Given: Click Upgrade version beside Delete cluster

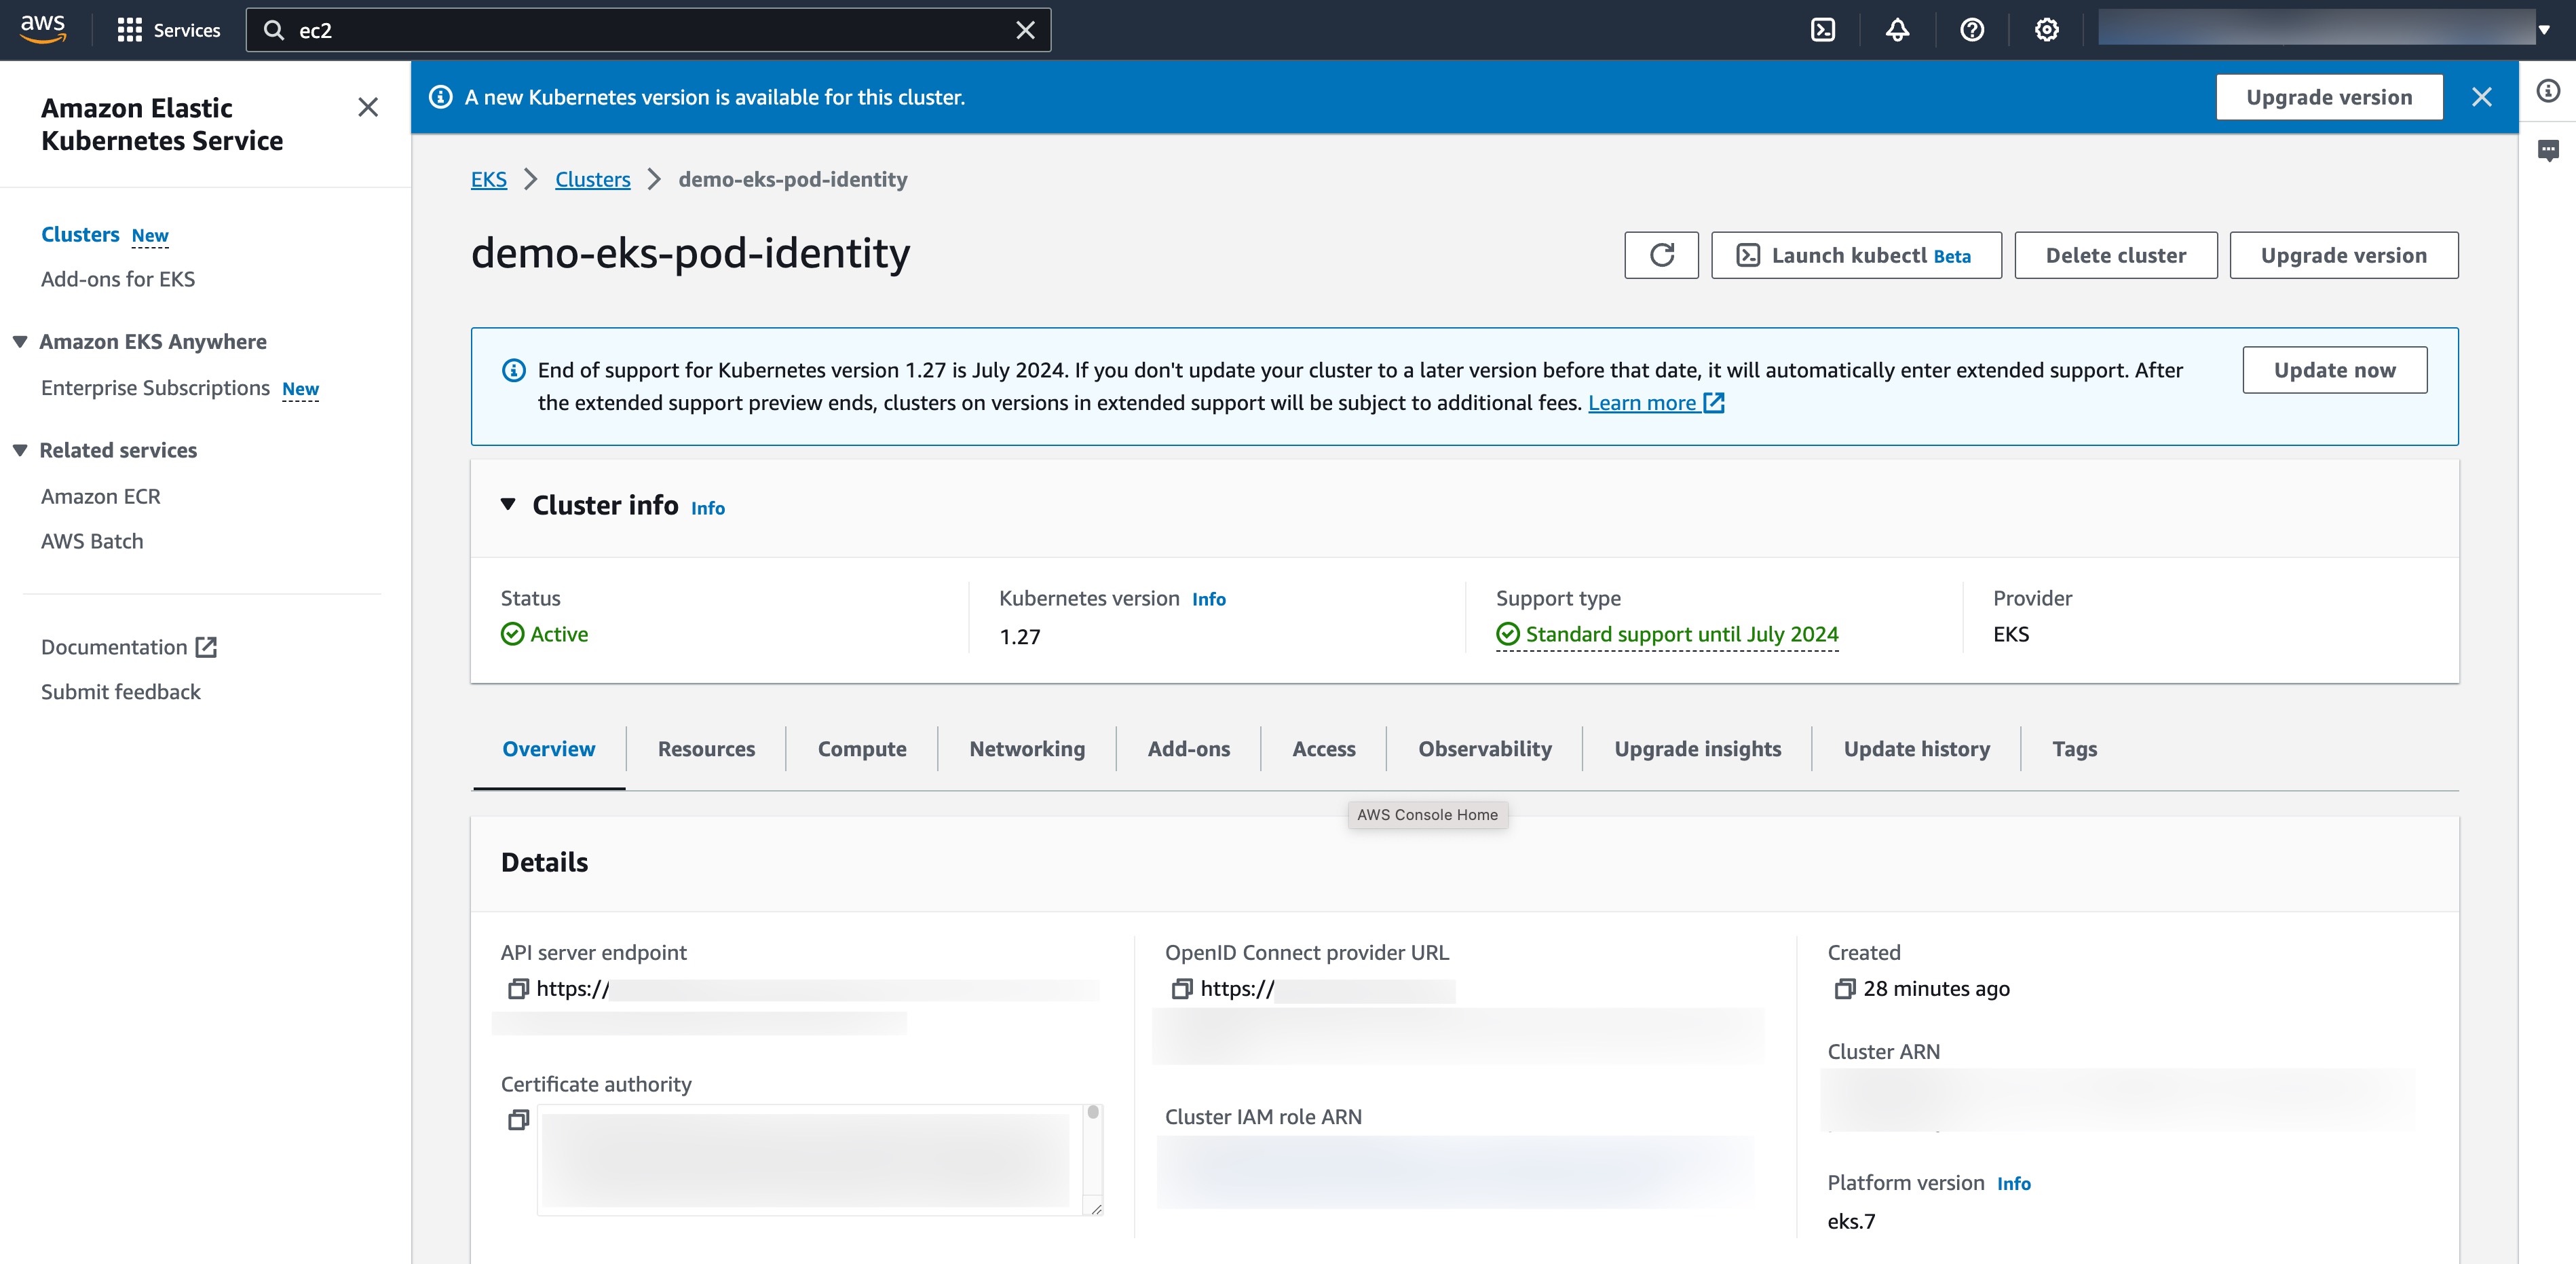Looking at the screenshot, I should (x=2343, y=255).
